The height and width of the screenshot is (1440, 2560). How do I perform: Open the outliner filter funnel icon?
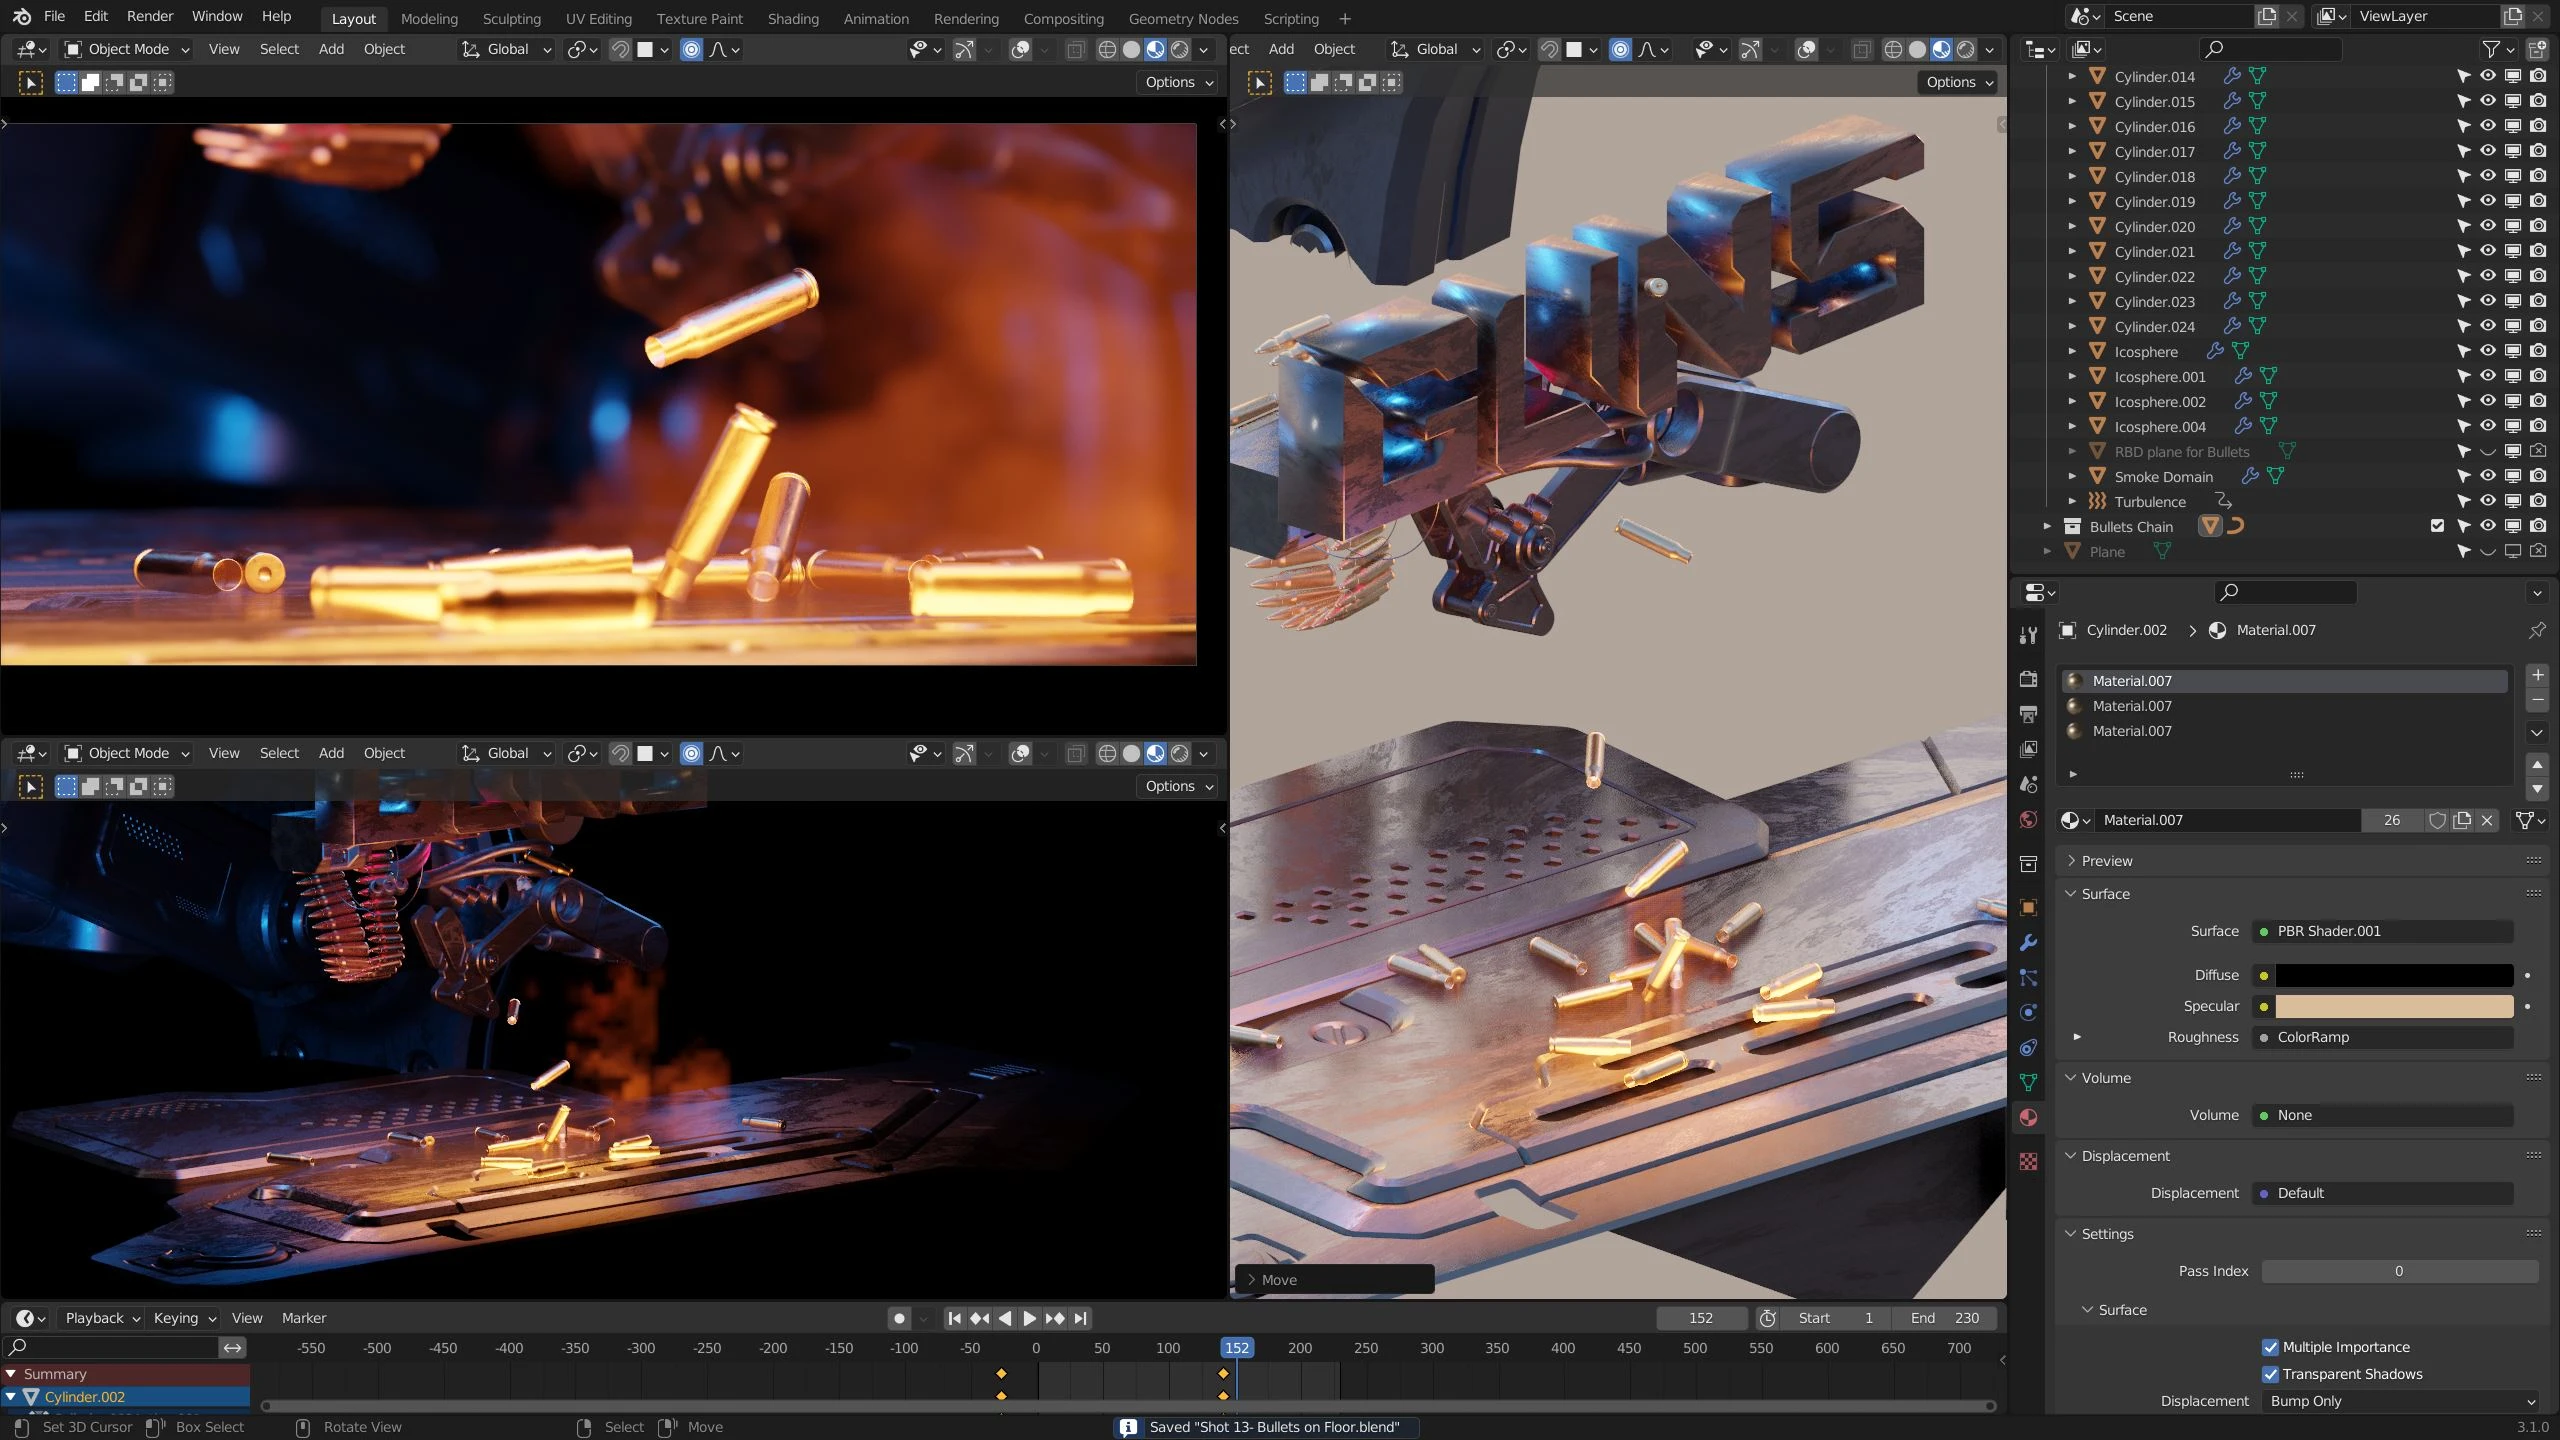click(x=2492, y=48)
